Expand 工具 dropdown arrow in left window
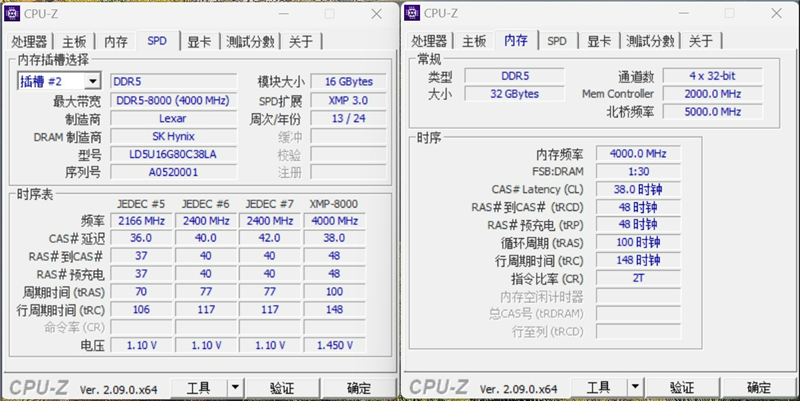 click(235, 388)
